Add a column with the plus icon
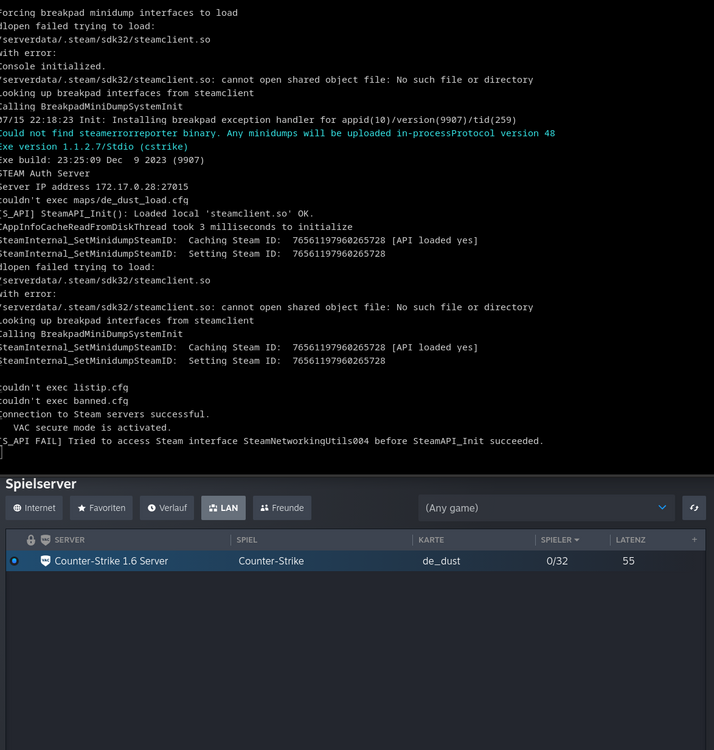The image size is (714, 750). [694, 540]
